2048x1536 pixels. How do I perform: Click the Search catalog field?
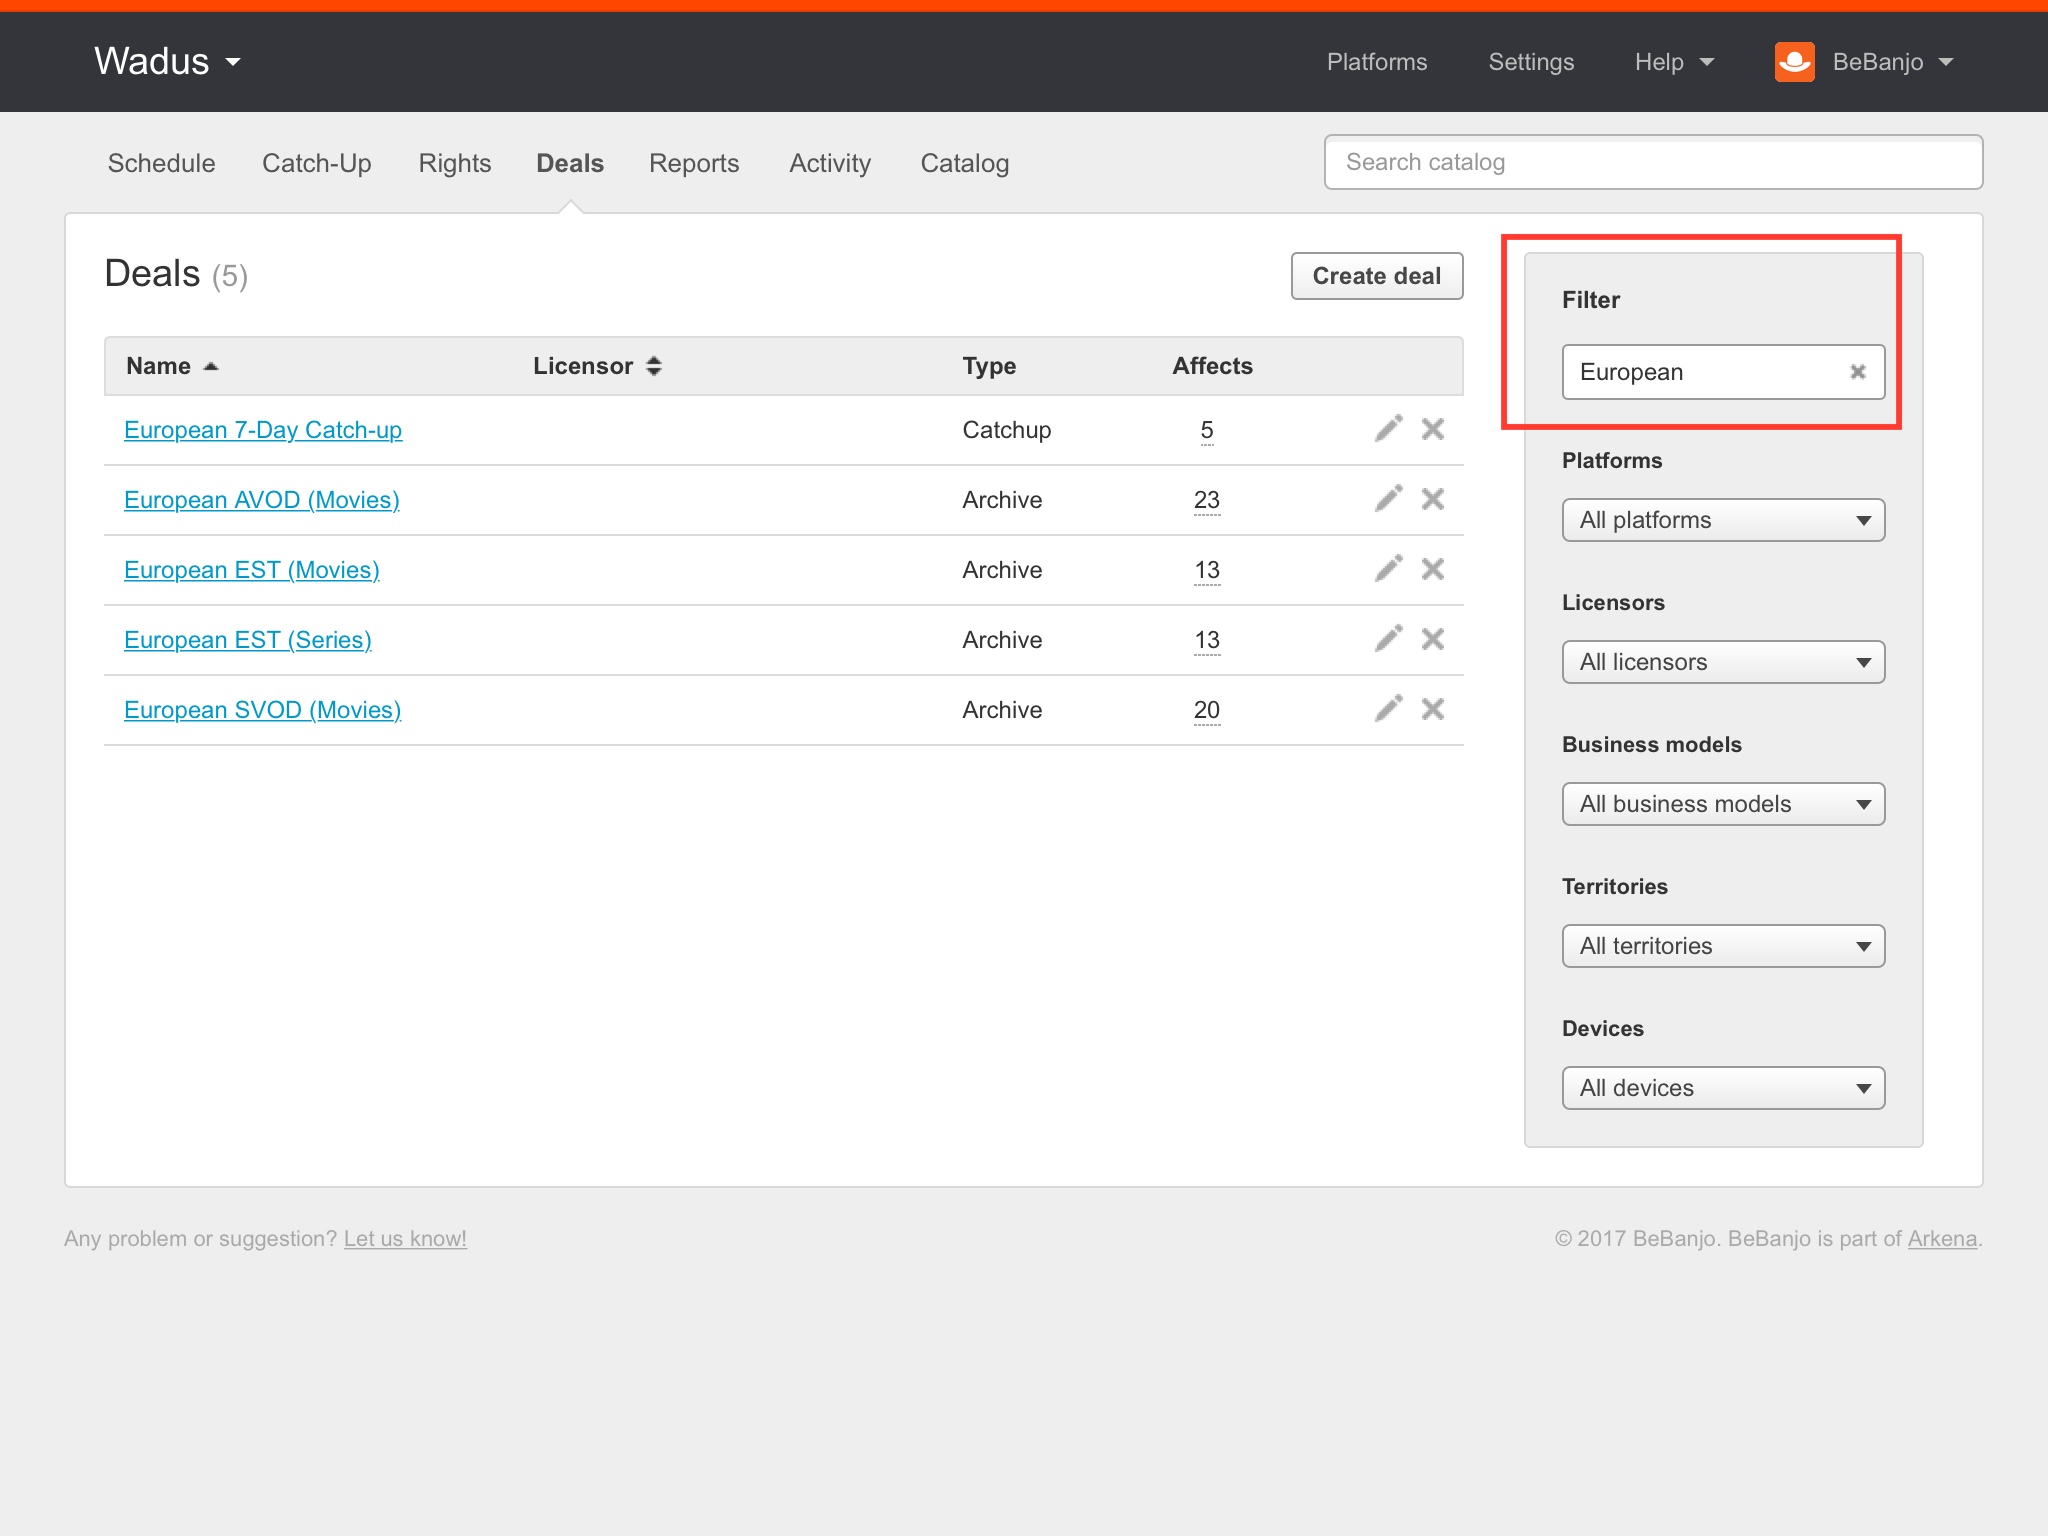1652,162
